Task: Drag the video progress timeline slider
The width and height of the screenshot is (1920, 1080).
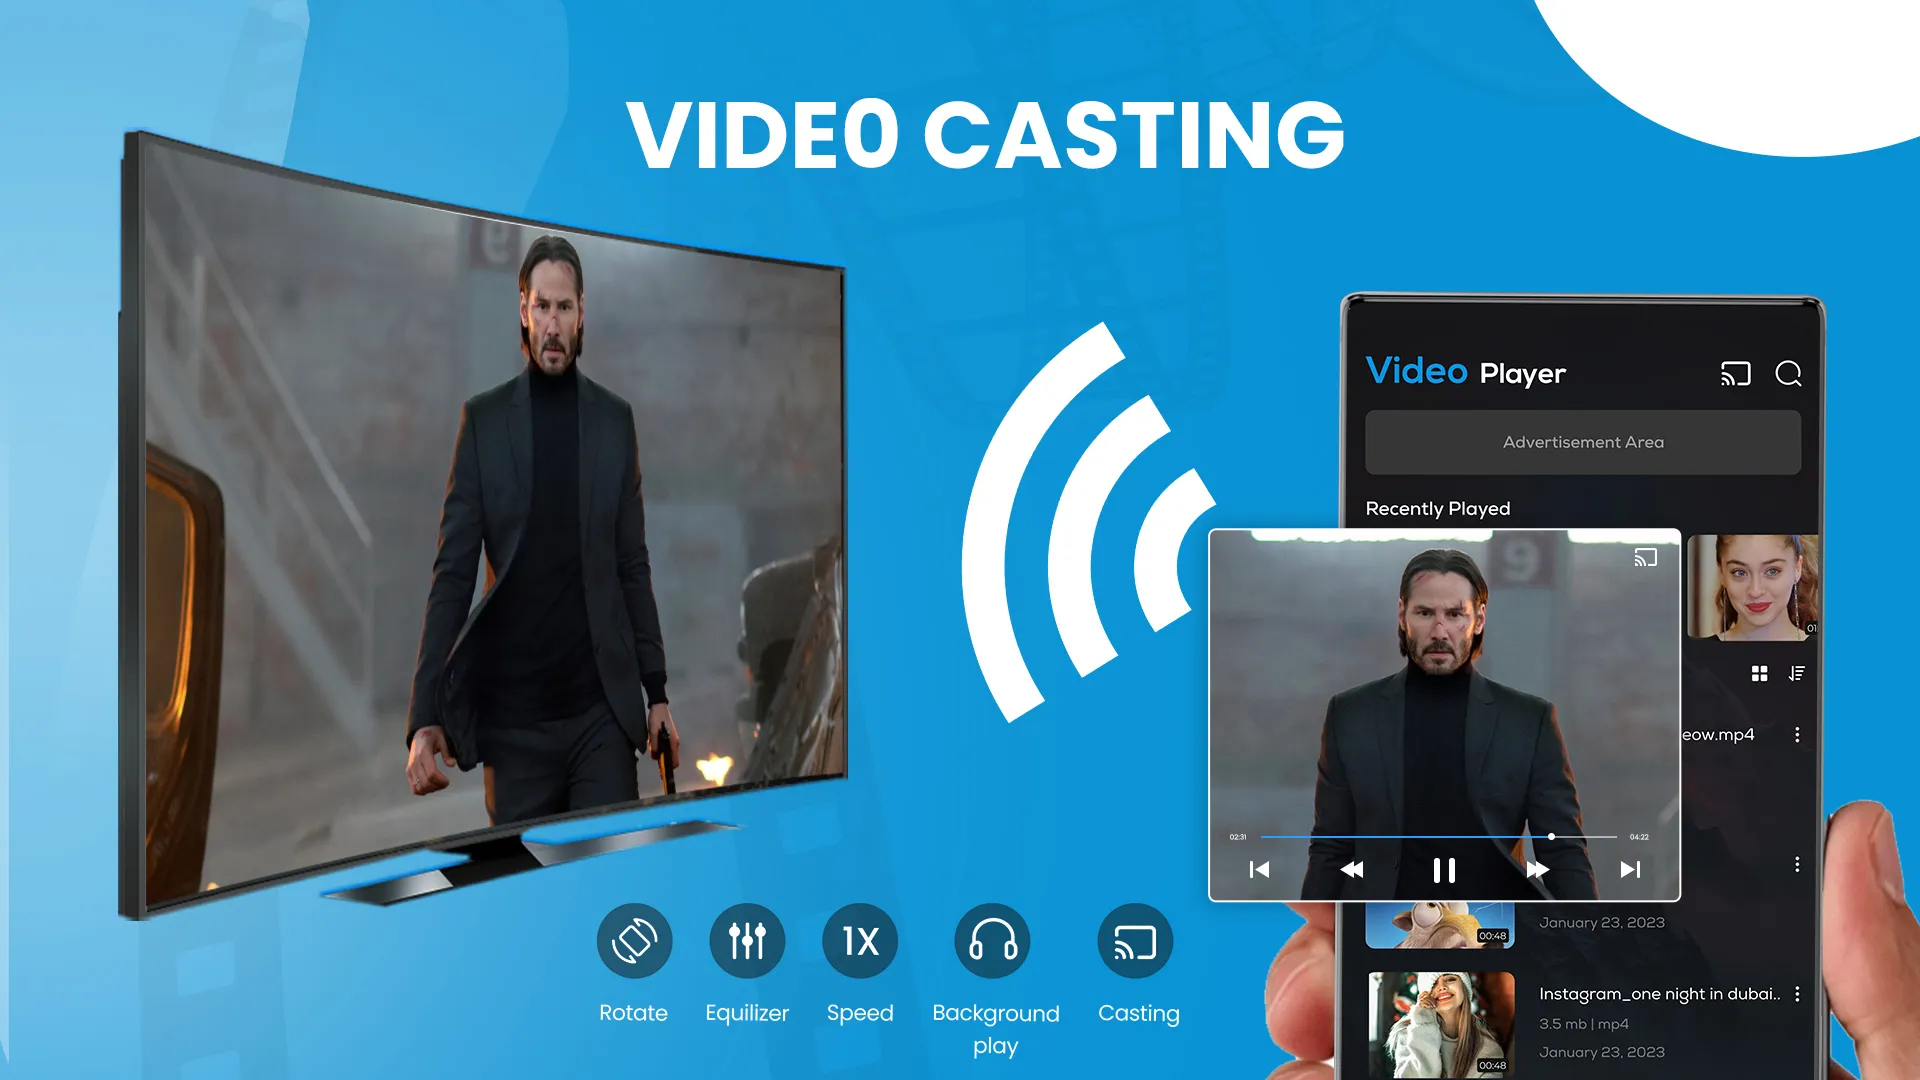Action: point(1549,836)
